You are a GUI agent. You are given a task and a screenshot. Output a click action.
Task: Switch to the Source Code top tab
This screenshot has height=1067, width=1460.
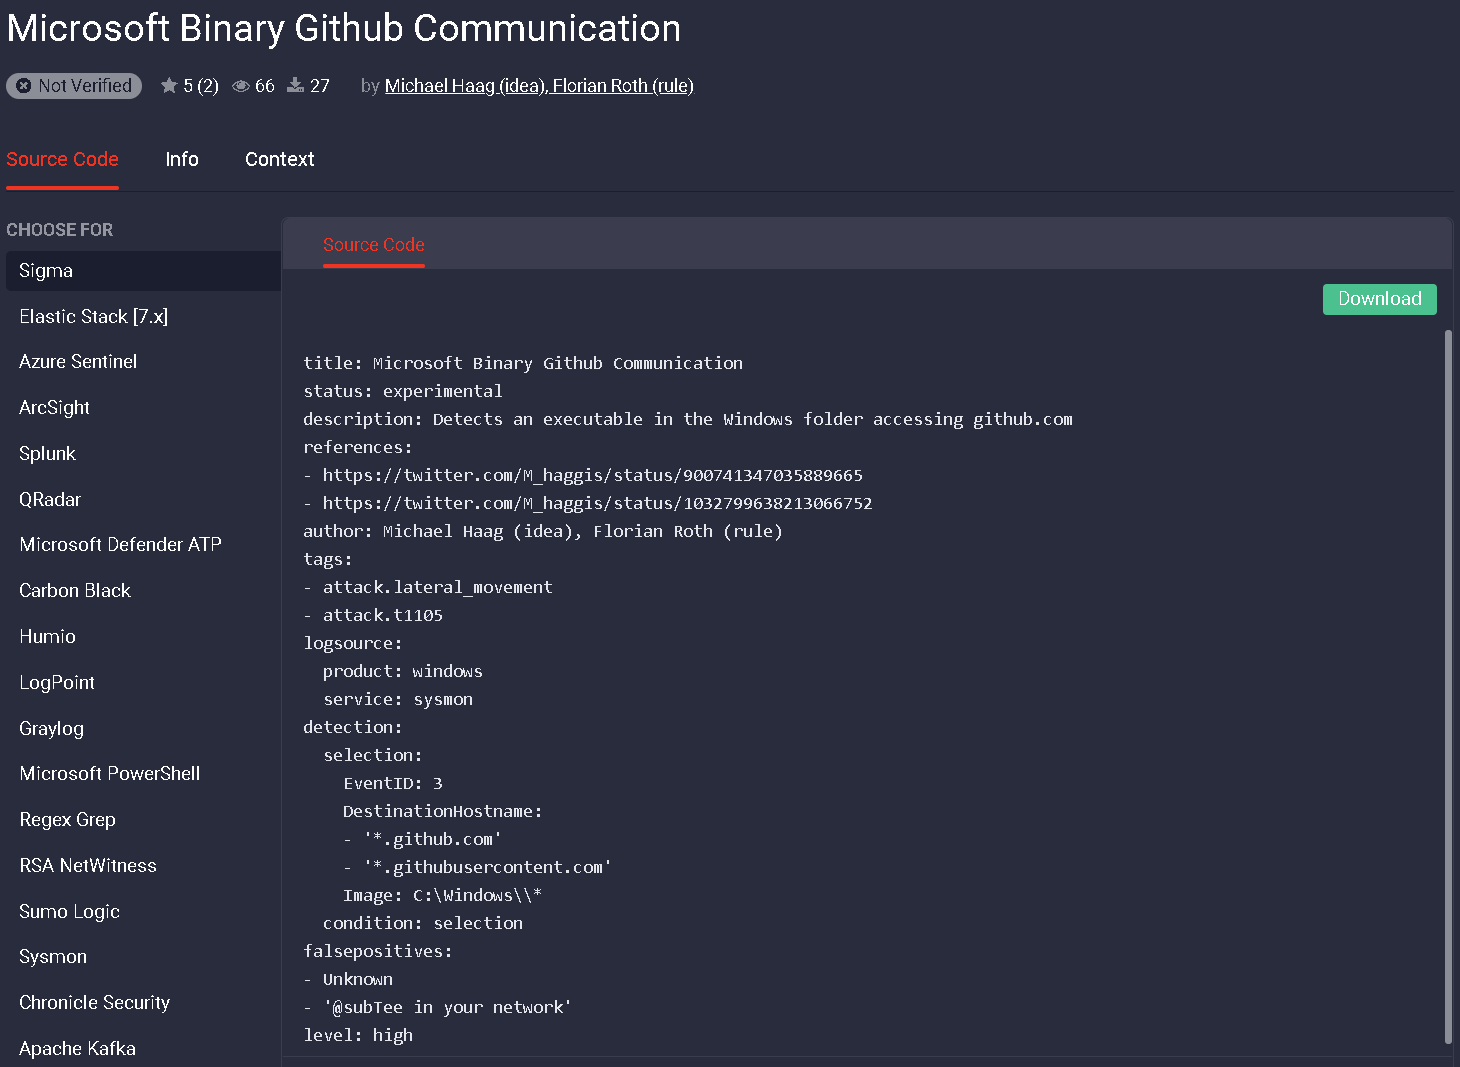[x=62, y=159]
